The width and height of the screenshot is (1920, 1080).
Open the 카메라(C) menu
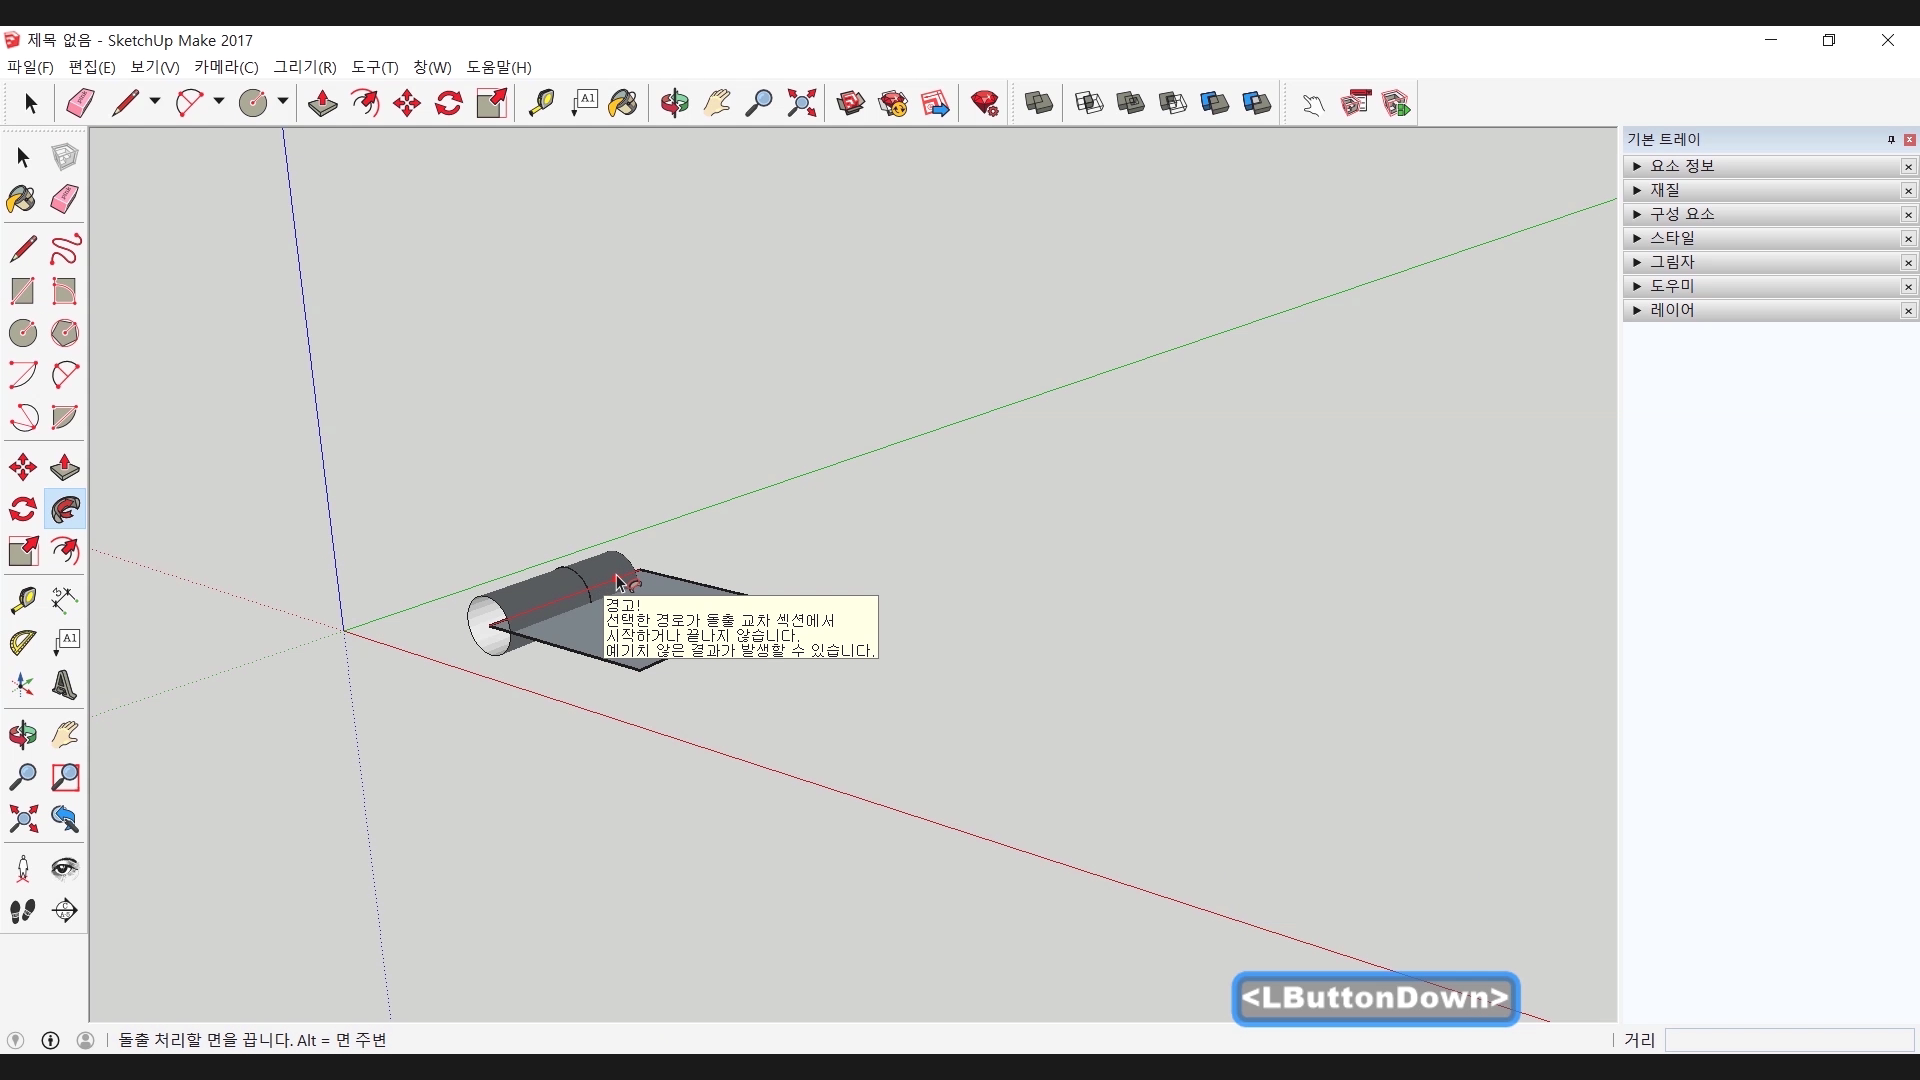tap(226, 67)
